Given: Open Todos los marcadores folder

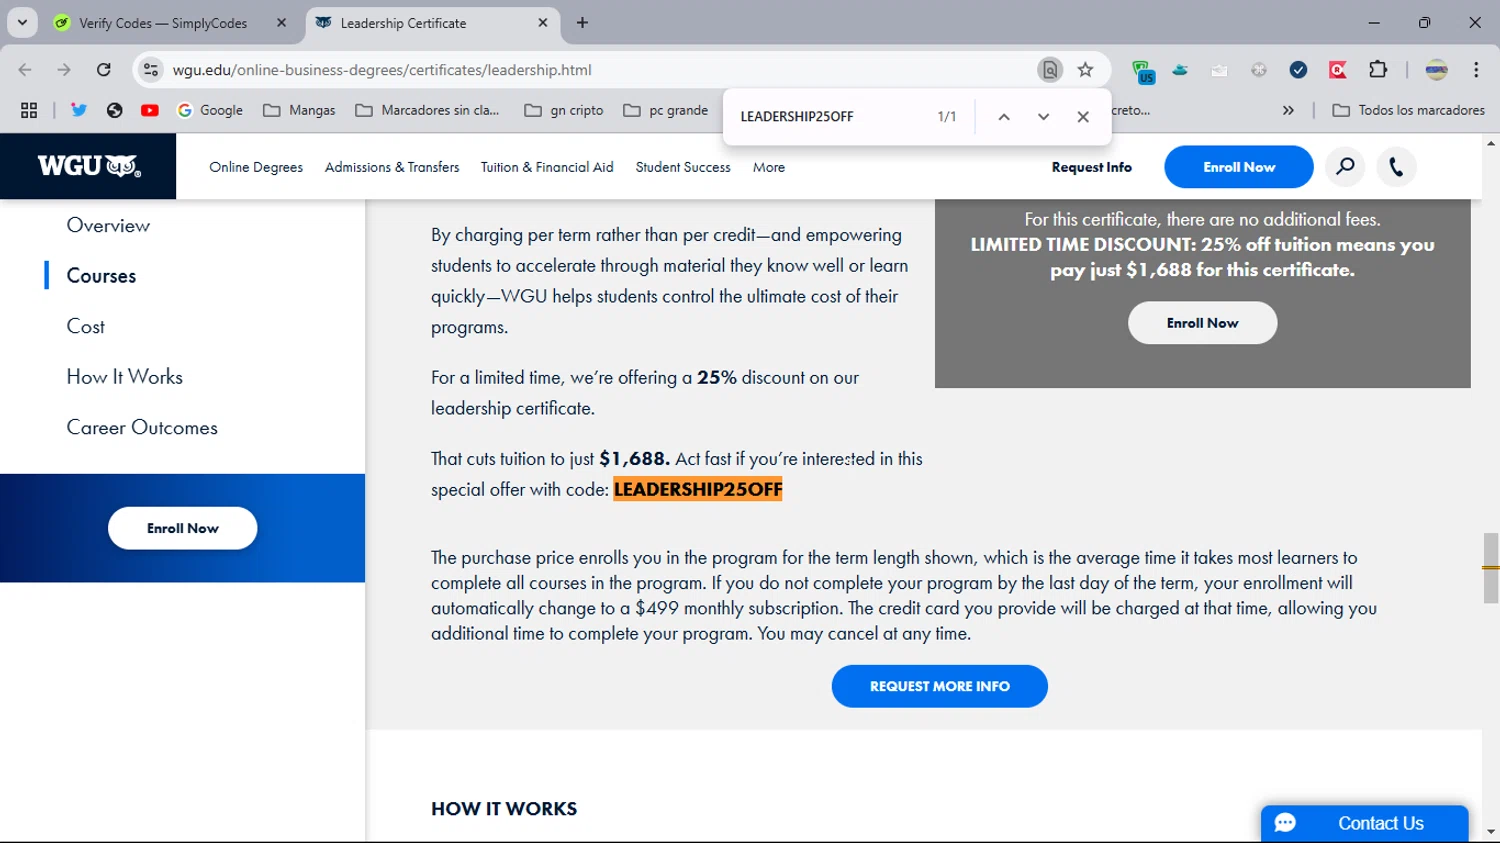Looking at the screenshot, I should [1408, 110].
